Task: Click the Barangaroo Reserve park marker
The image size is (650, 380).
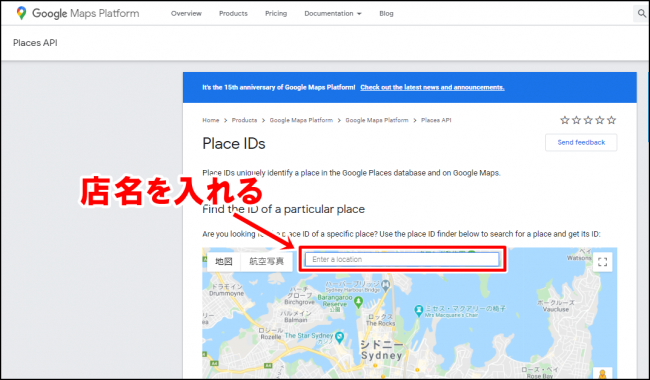Action: click(358, 302)
